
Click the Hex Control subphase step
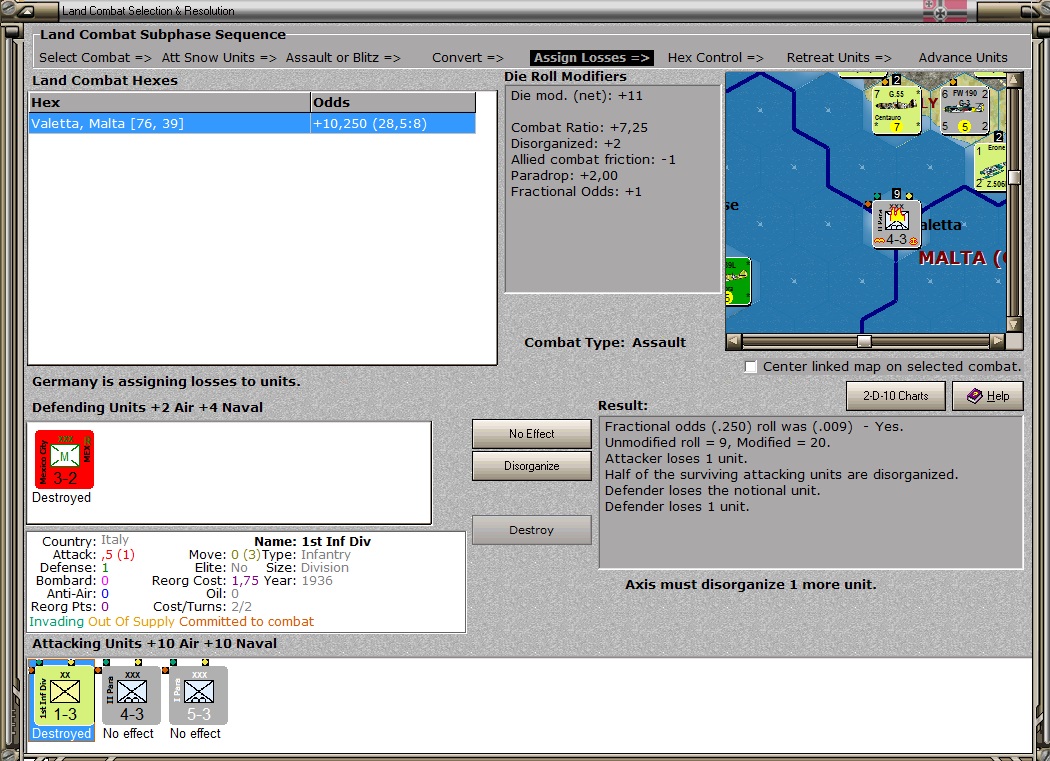pyautogui.click(x=715, y=58)
